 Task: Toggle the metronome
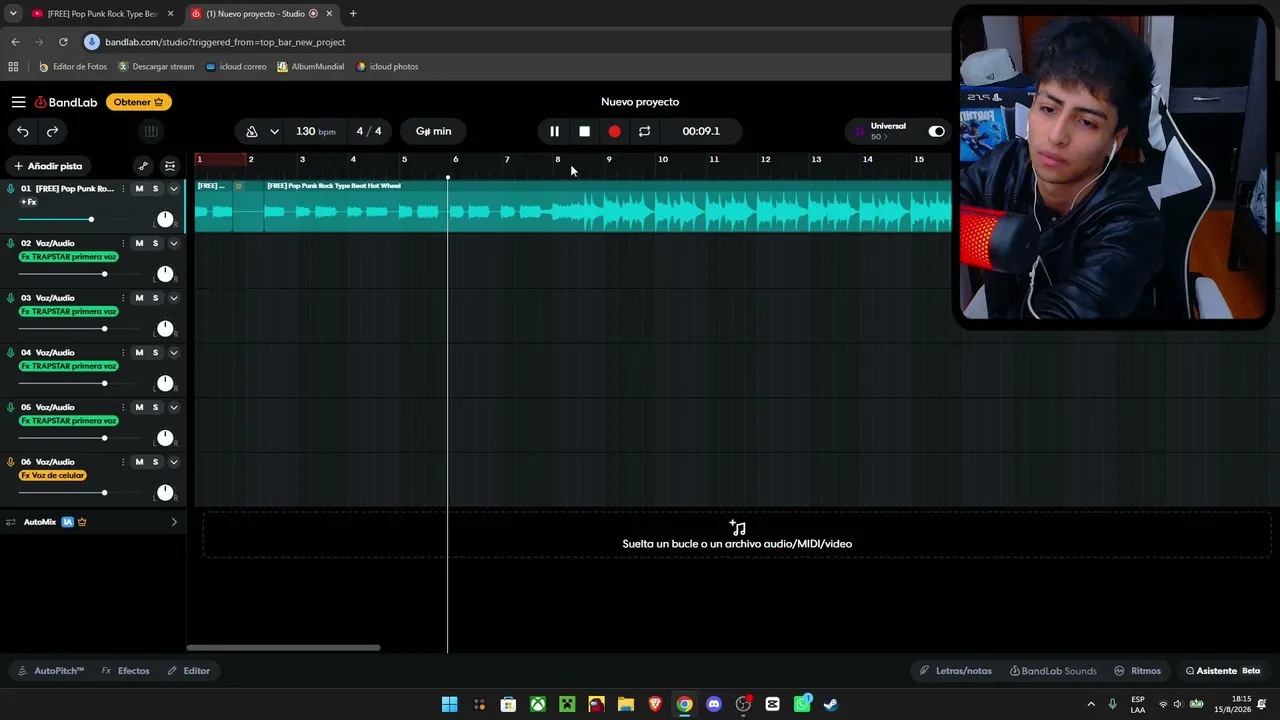coord(252,131)
